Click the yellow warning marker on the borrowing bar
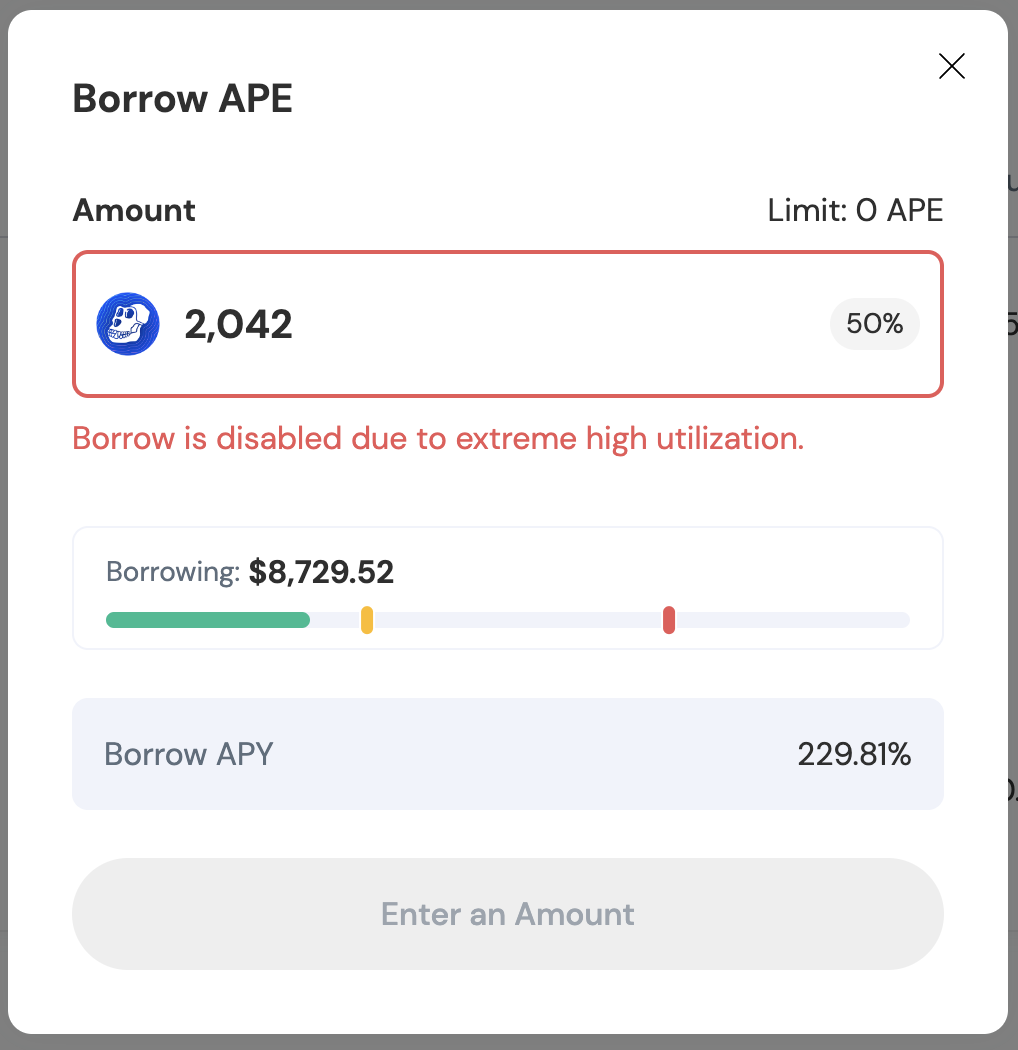This screenshot has height=1050, width=1018. tap(367, 619)
